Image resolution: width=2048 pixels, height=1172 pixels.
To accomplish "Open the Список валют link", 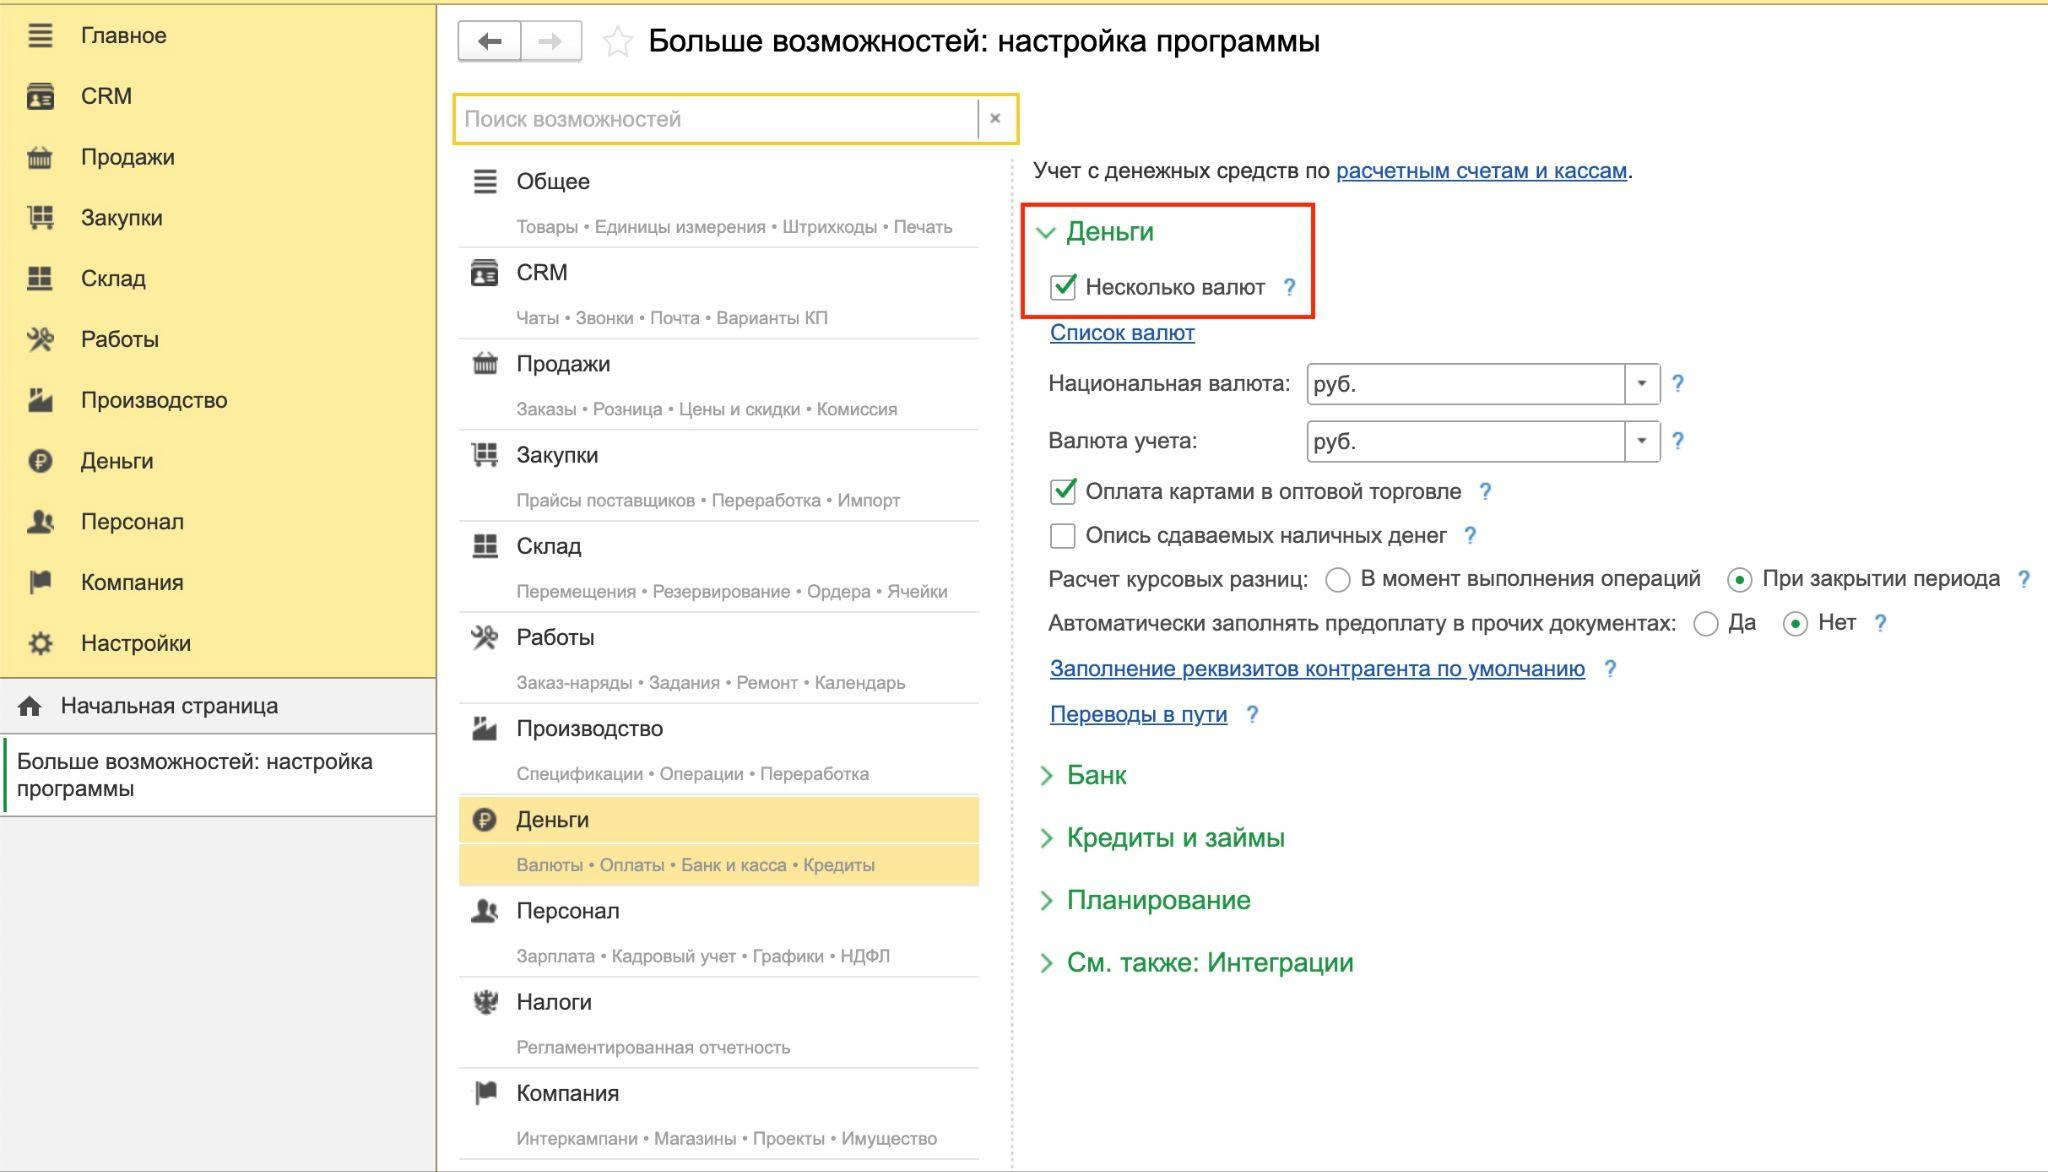I will point(1122,333).
